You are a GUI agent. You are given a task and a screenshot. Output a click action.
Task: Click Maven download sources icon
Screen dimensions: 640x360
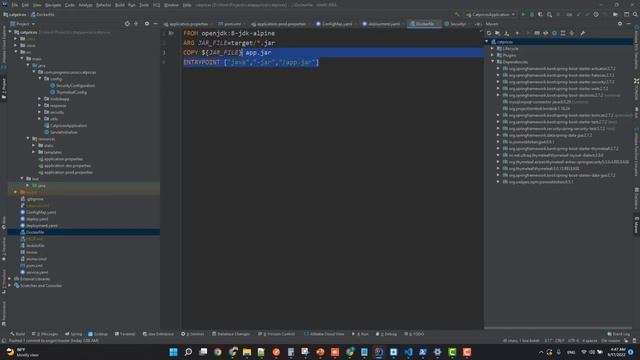507,33
